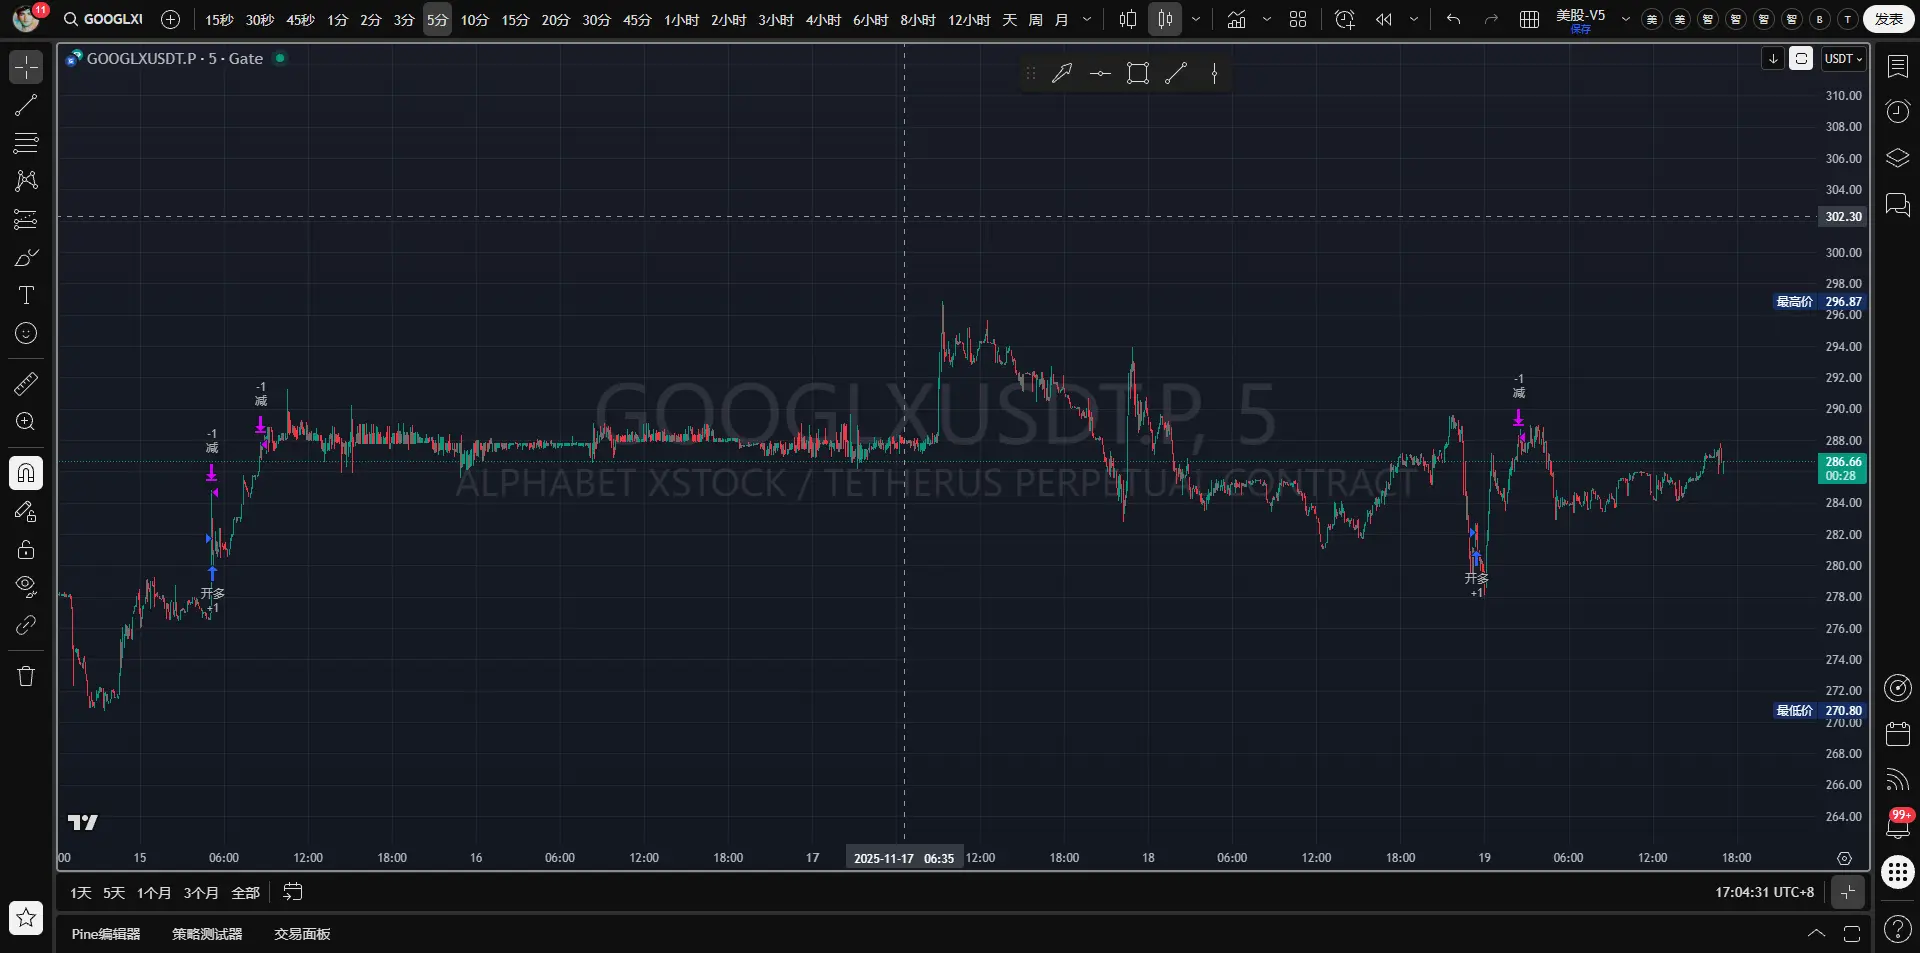Viewport: 1920px width, 953px height.
Task: Activate the zoom in tool
Action: point(26,421)
